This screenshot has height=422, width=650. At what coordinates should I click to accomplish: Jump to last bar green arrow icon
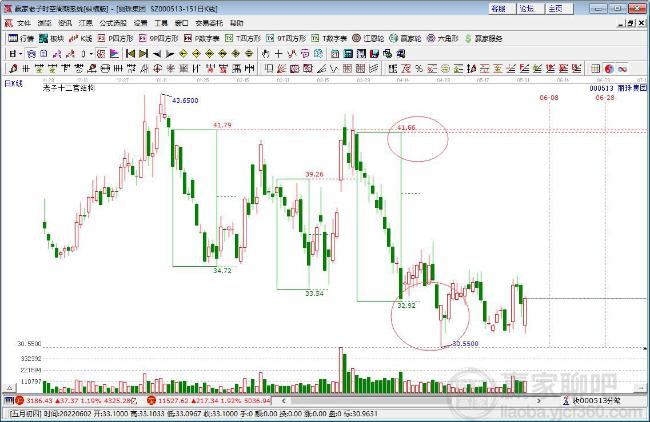tap(143, 54)
